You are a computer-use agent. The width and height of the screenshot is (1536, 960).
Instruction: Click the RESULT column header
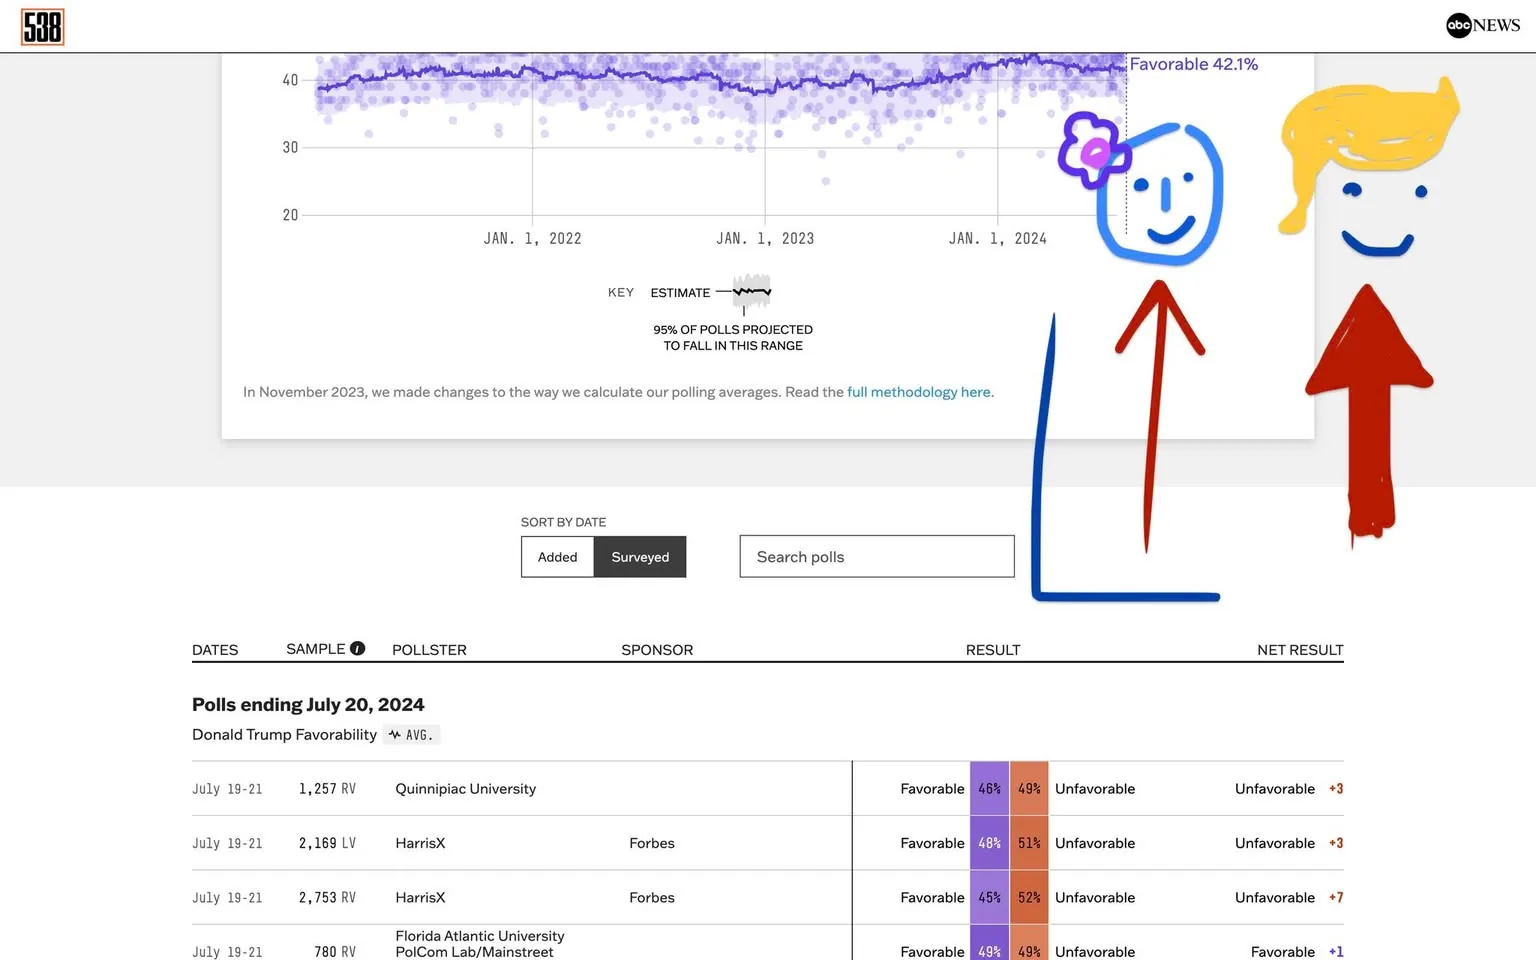pyautogui.click(x=992, y=649)
